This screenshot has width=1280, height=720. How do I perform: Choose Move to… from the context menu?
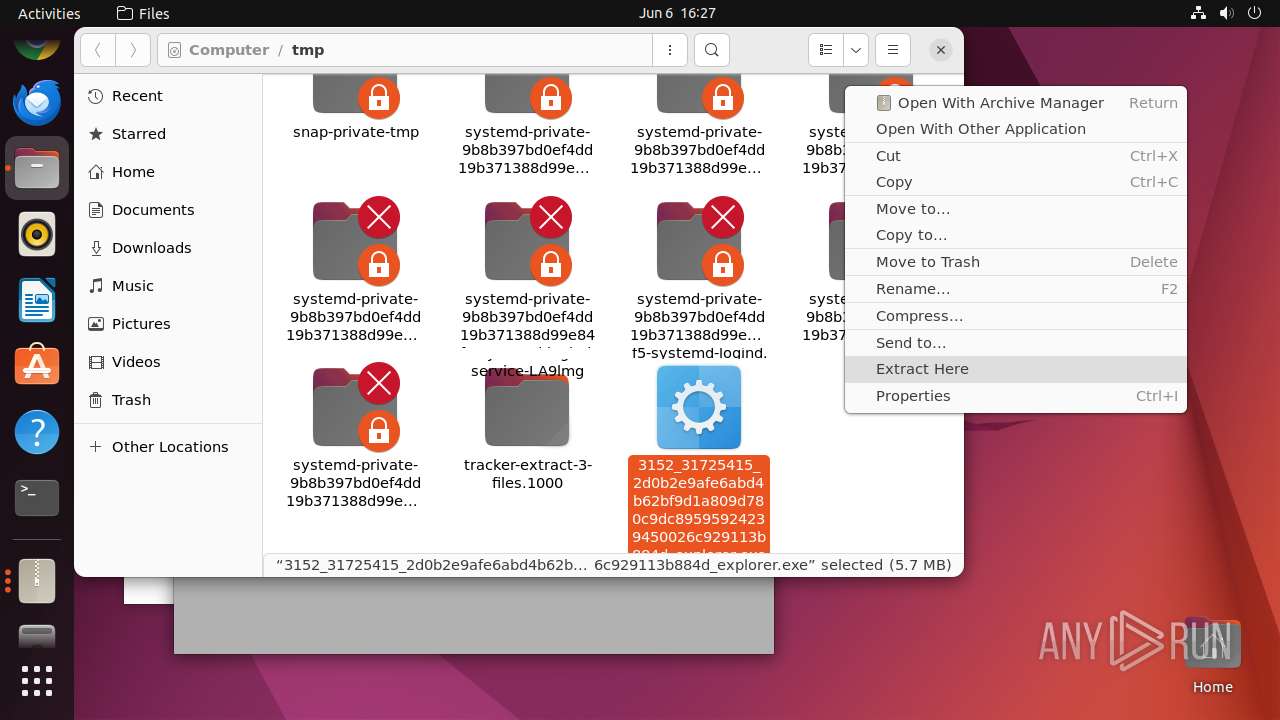[1015, 209]
